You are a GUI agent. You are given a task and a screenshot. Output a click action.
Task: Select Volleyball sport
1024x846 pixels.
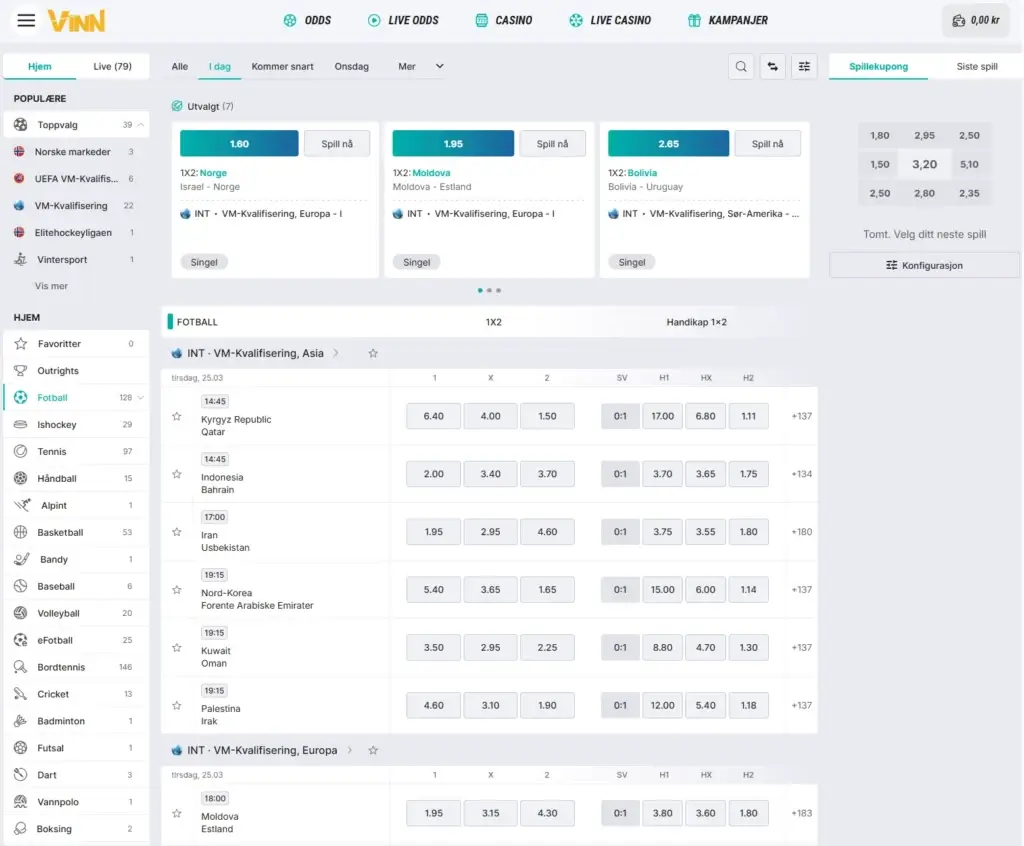pos(76,613)
